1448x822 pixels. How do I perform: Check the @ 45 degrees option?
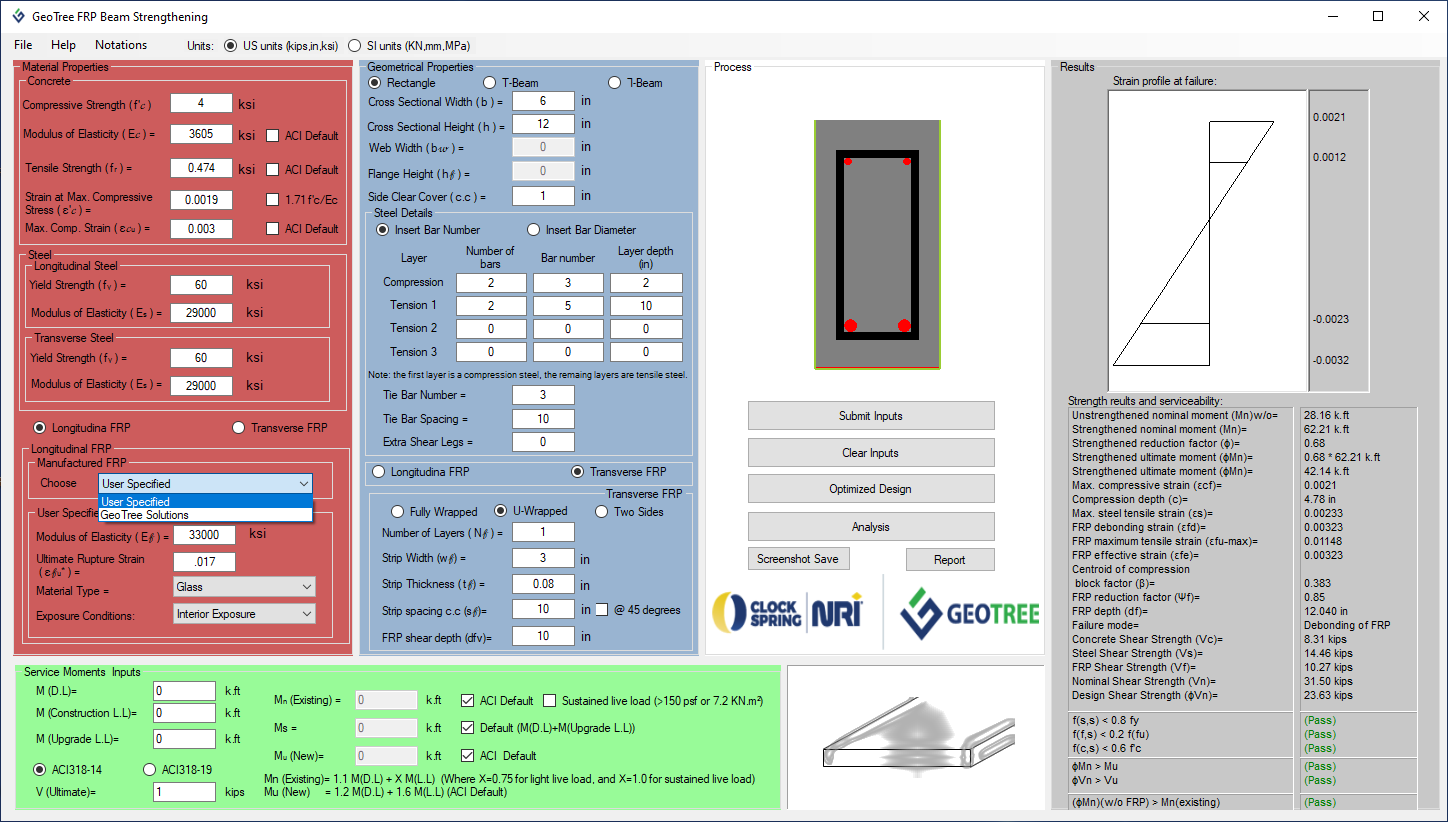click(602, 609)
